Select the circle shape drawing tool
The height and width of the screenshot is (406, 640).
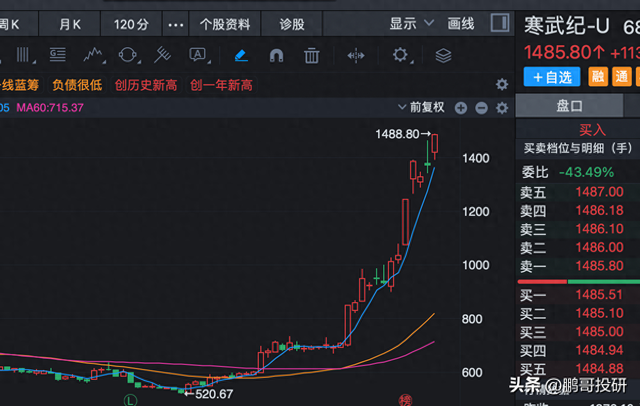coord(127,55)
